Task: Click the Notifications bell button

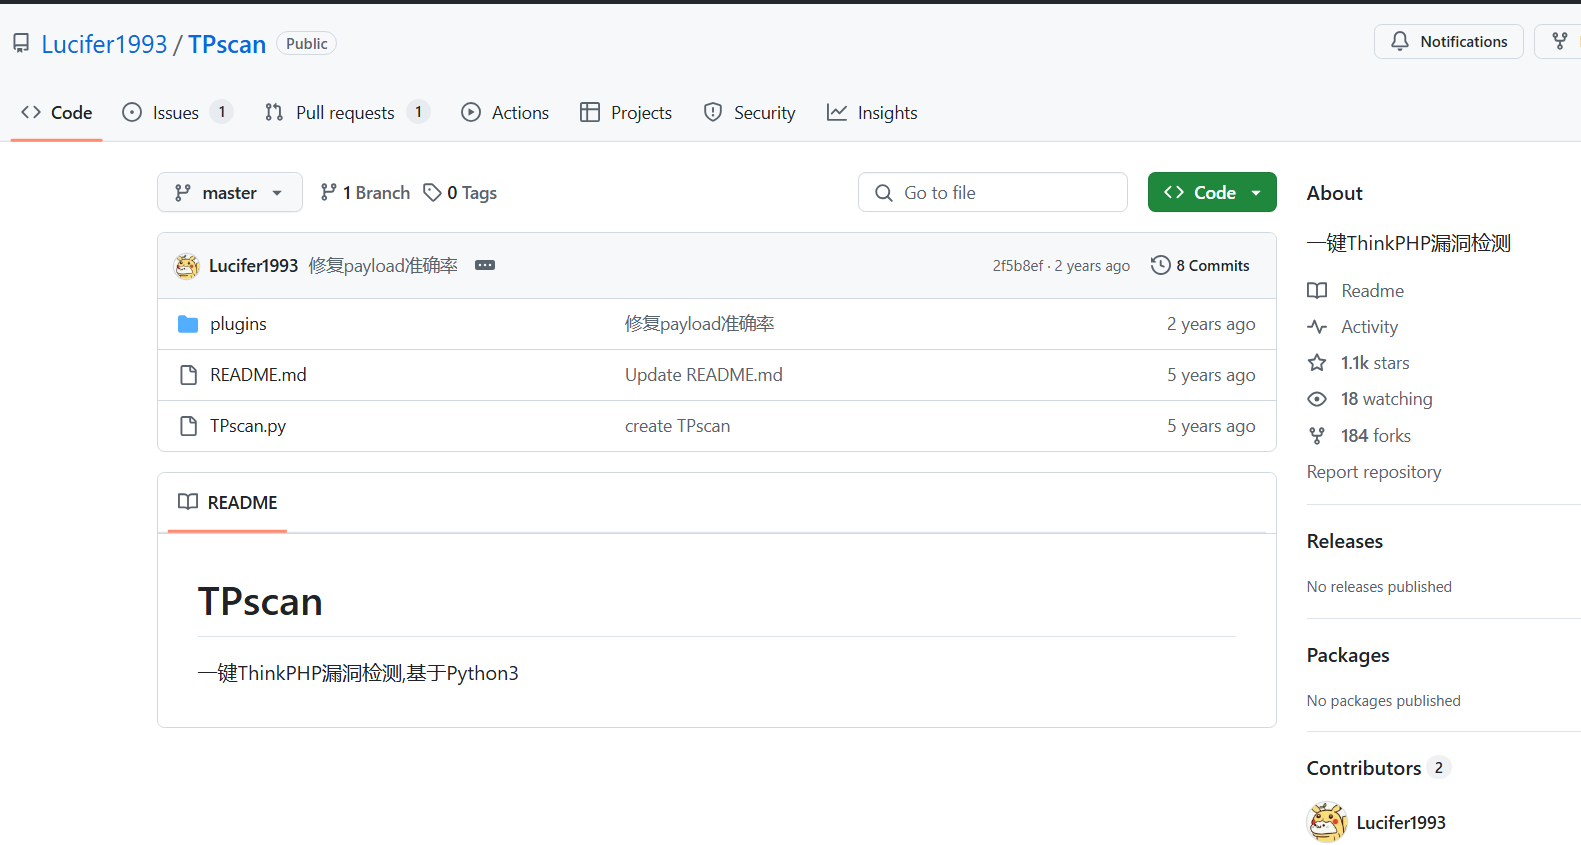Action: click(x=1449, y=42)
